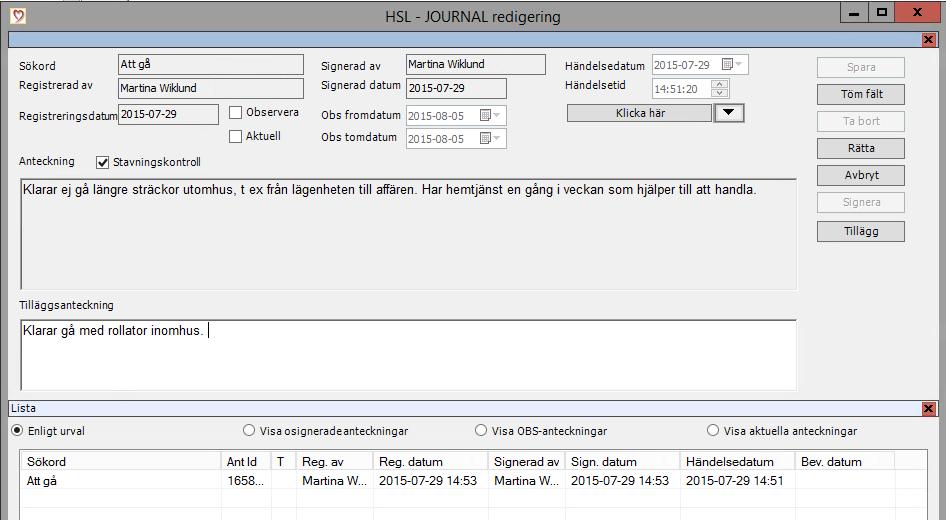946x520 pixels.
Task: Click into the Sökord field showing Att gå
Action: click(211, 65)
